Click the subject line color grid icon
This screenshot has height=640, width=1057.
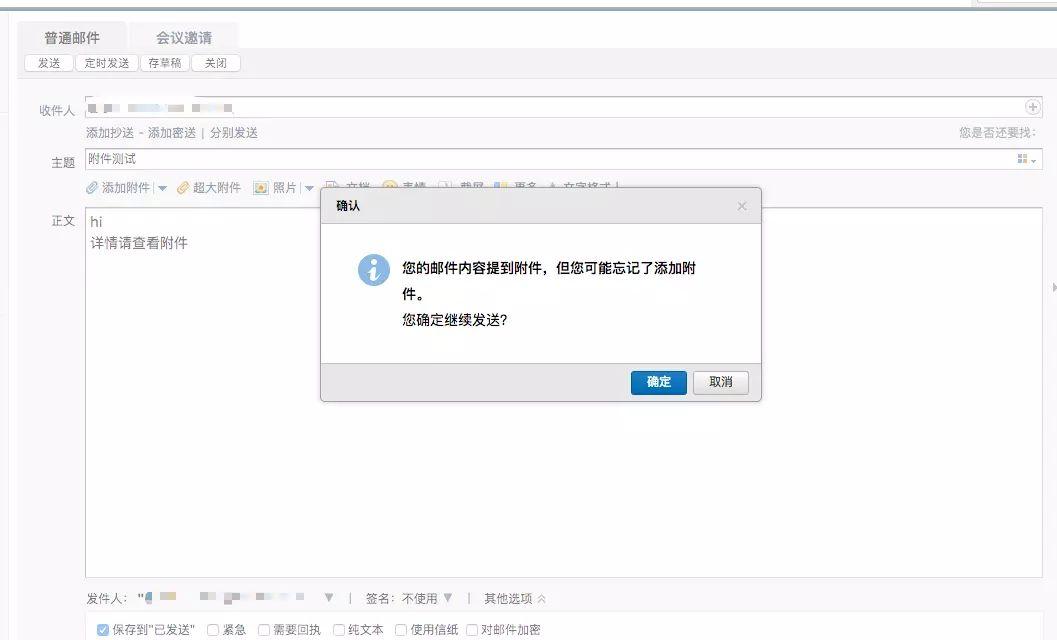[1023, 159]
